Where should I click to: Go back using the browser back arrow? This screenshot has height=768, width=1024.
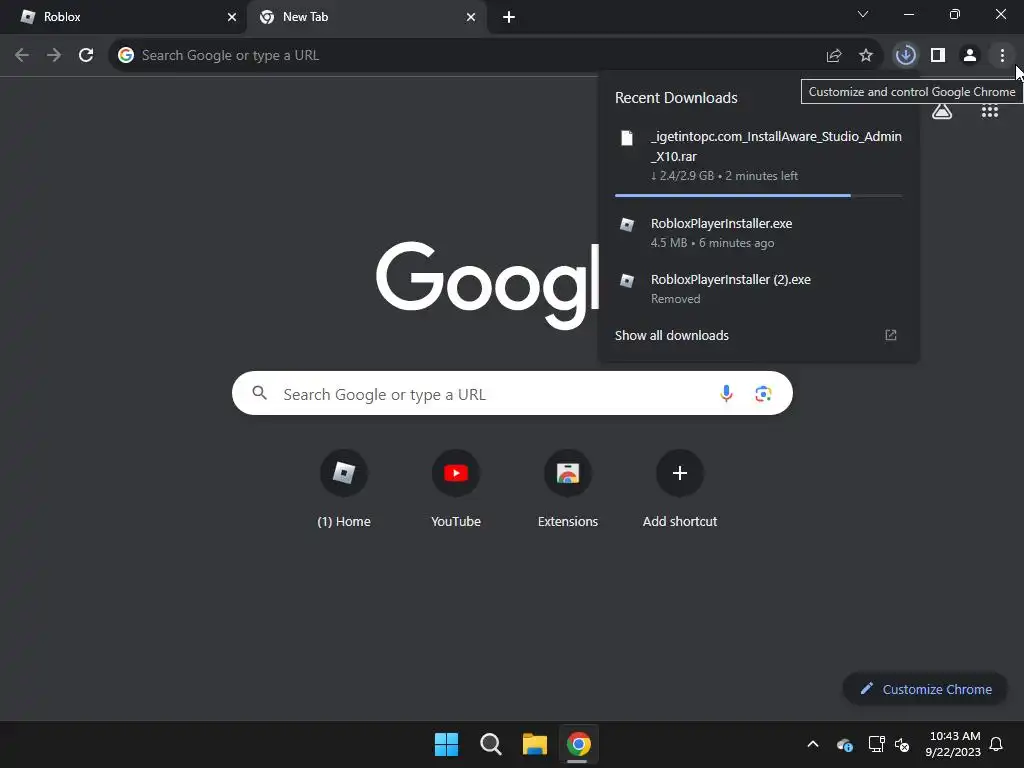22,56
